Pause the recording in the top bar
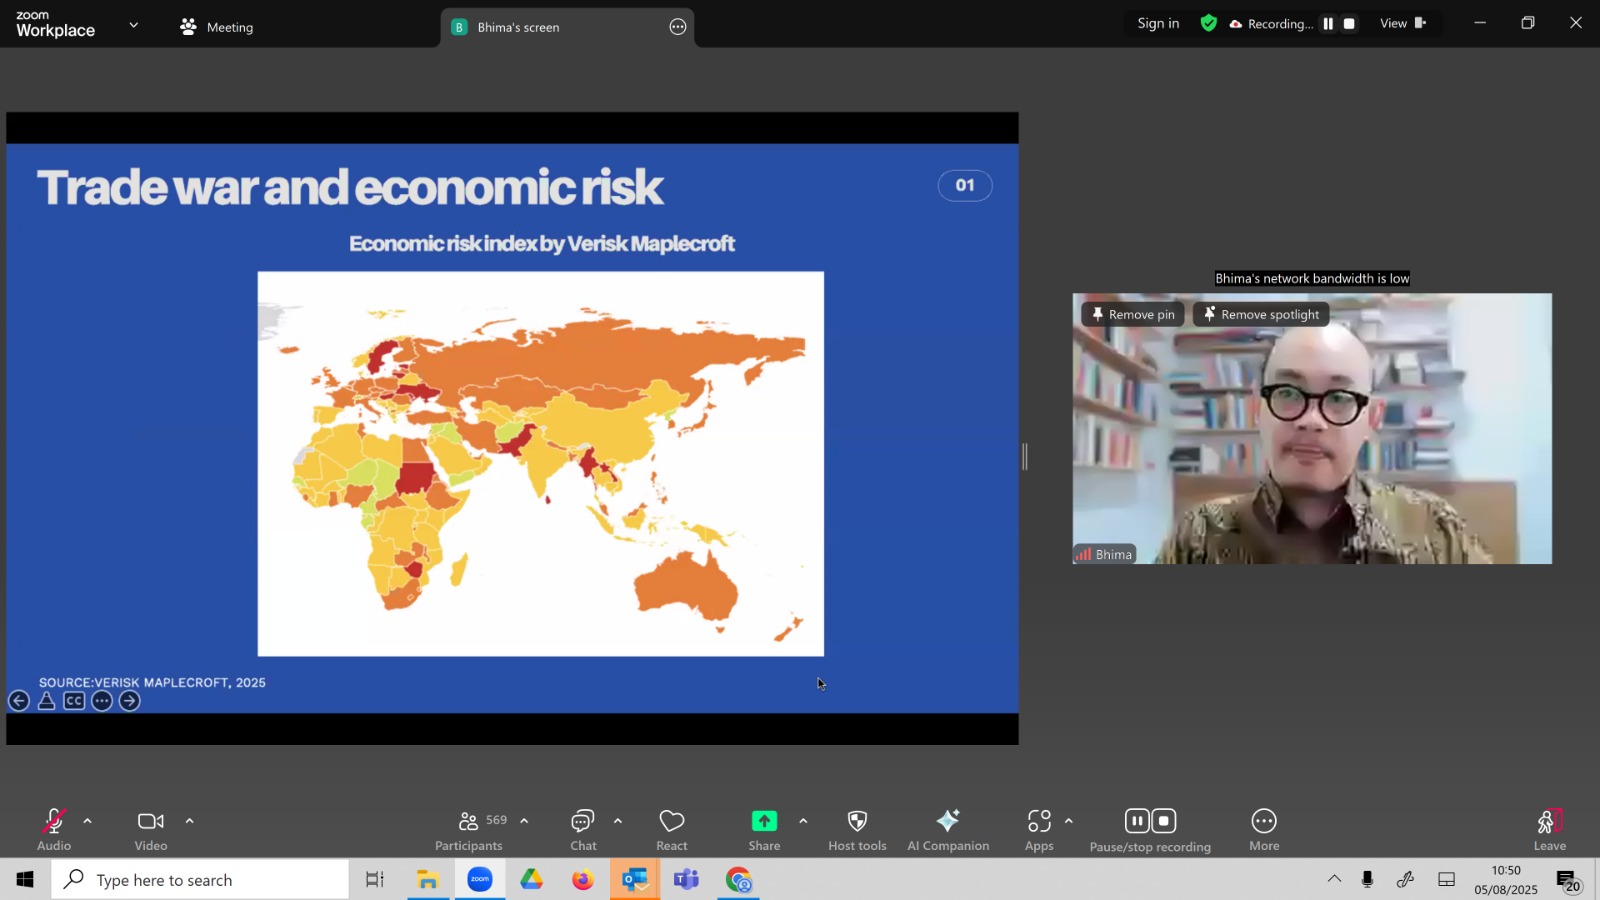 pyautogui.click(x=1328, y=24)
